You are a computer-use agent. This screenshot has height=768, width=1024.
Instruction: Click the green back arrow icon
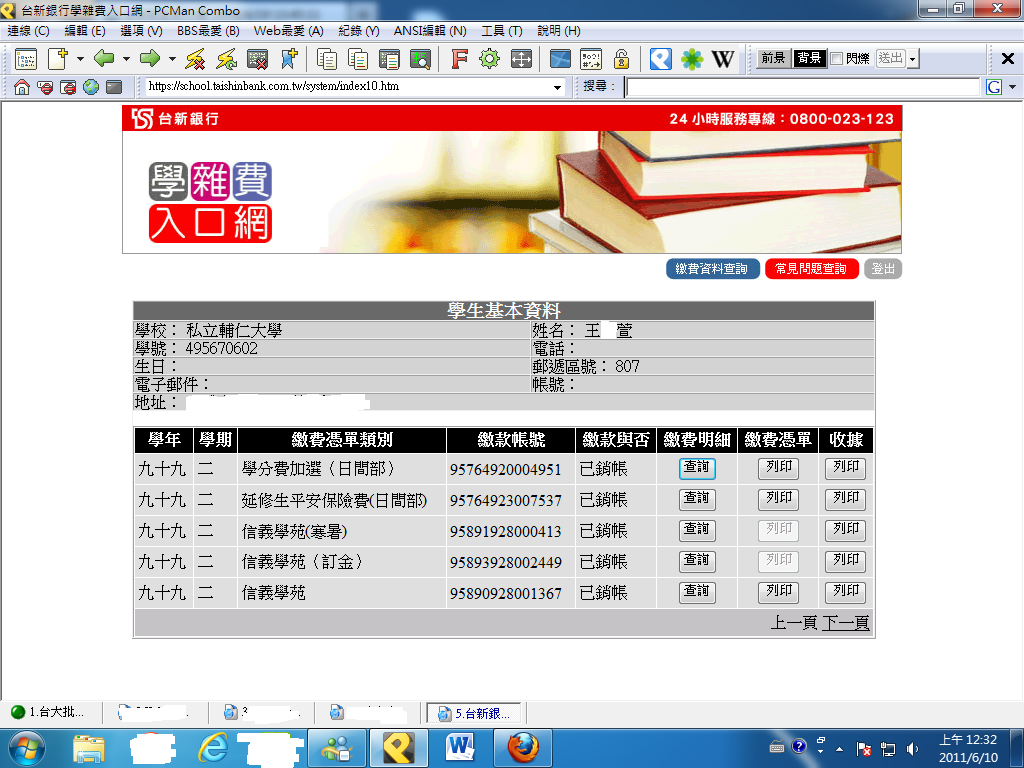pos(104,59)
